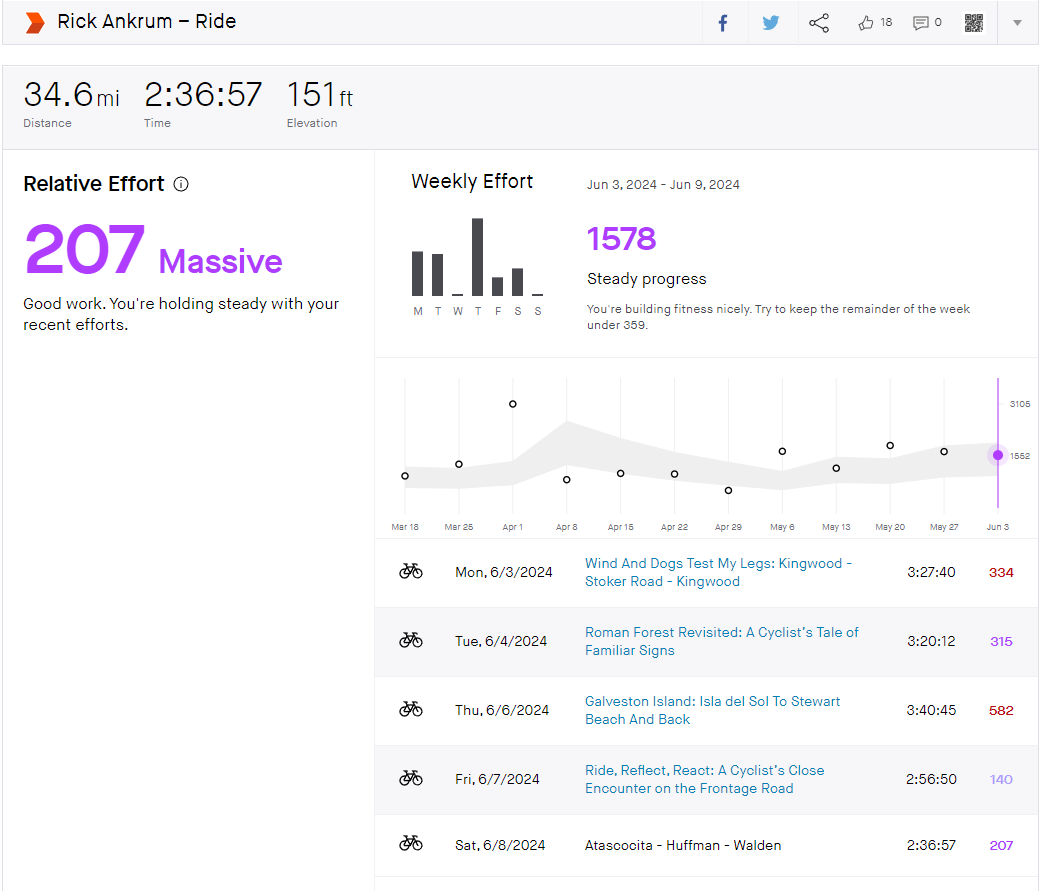Select the Apr 29 chart data point
This screenshot has height=891, width=1040.
[x=728, y=490]
